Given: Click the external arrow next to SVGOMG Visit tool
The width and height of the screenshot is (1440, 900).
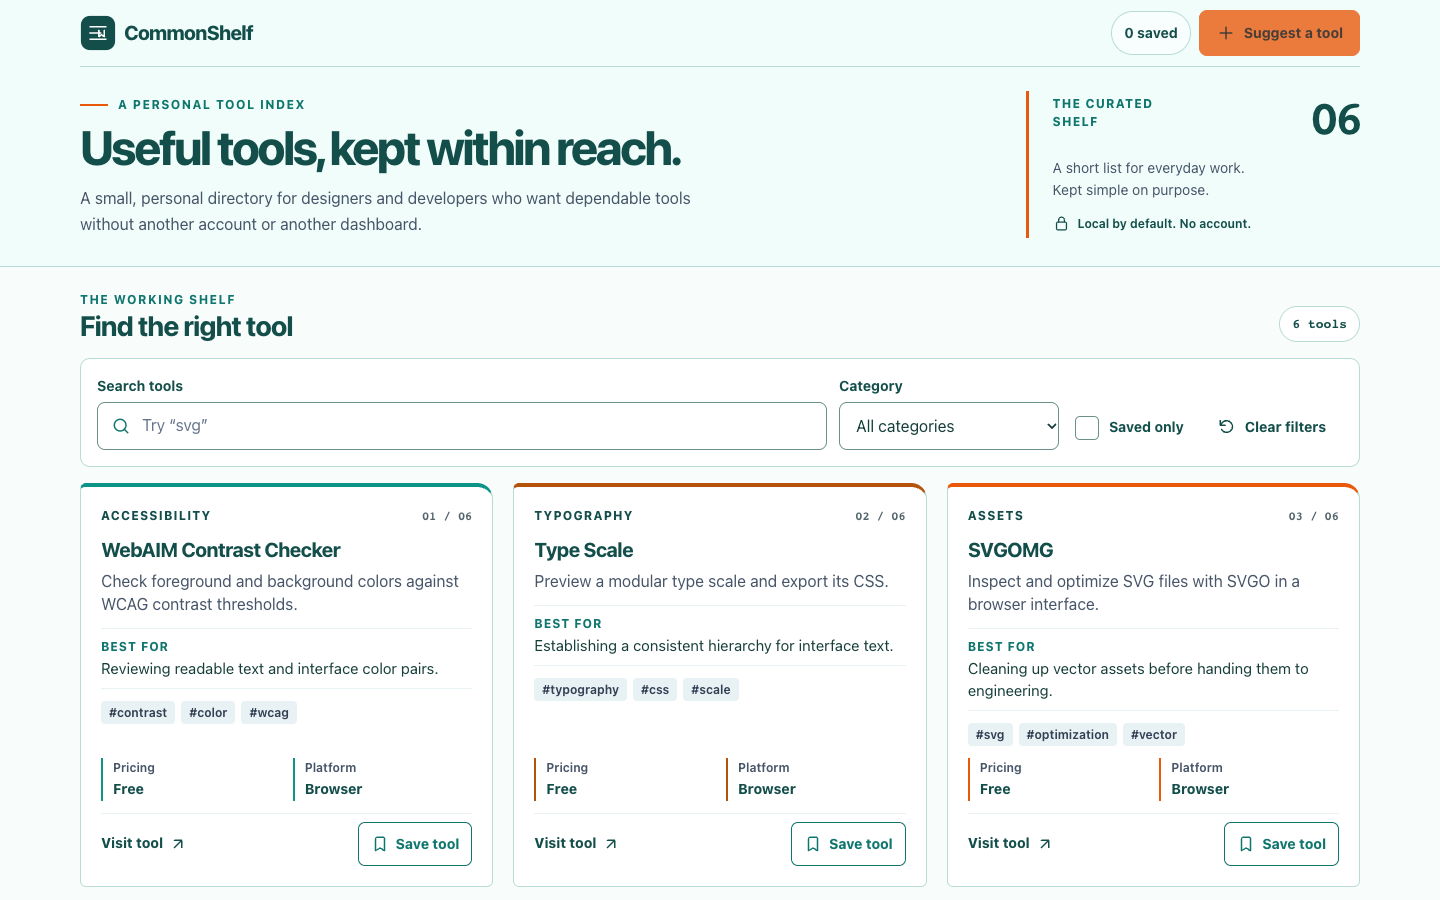Looking at the screenshot, I should pyautogui.click(x=1045, y=844).
